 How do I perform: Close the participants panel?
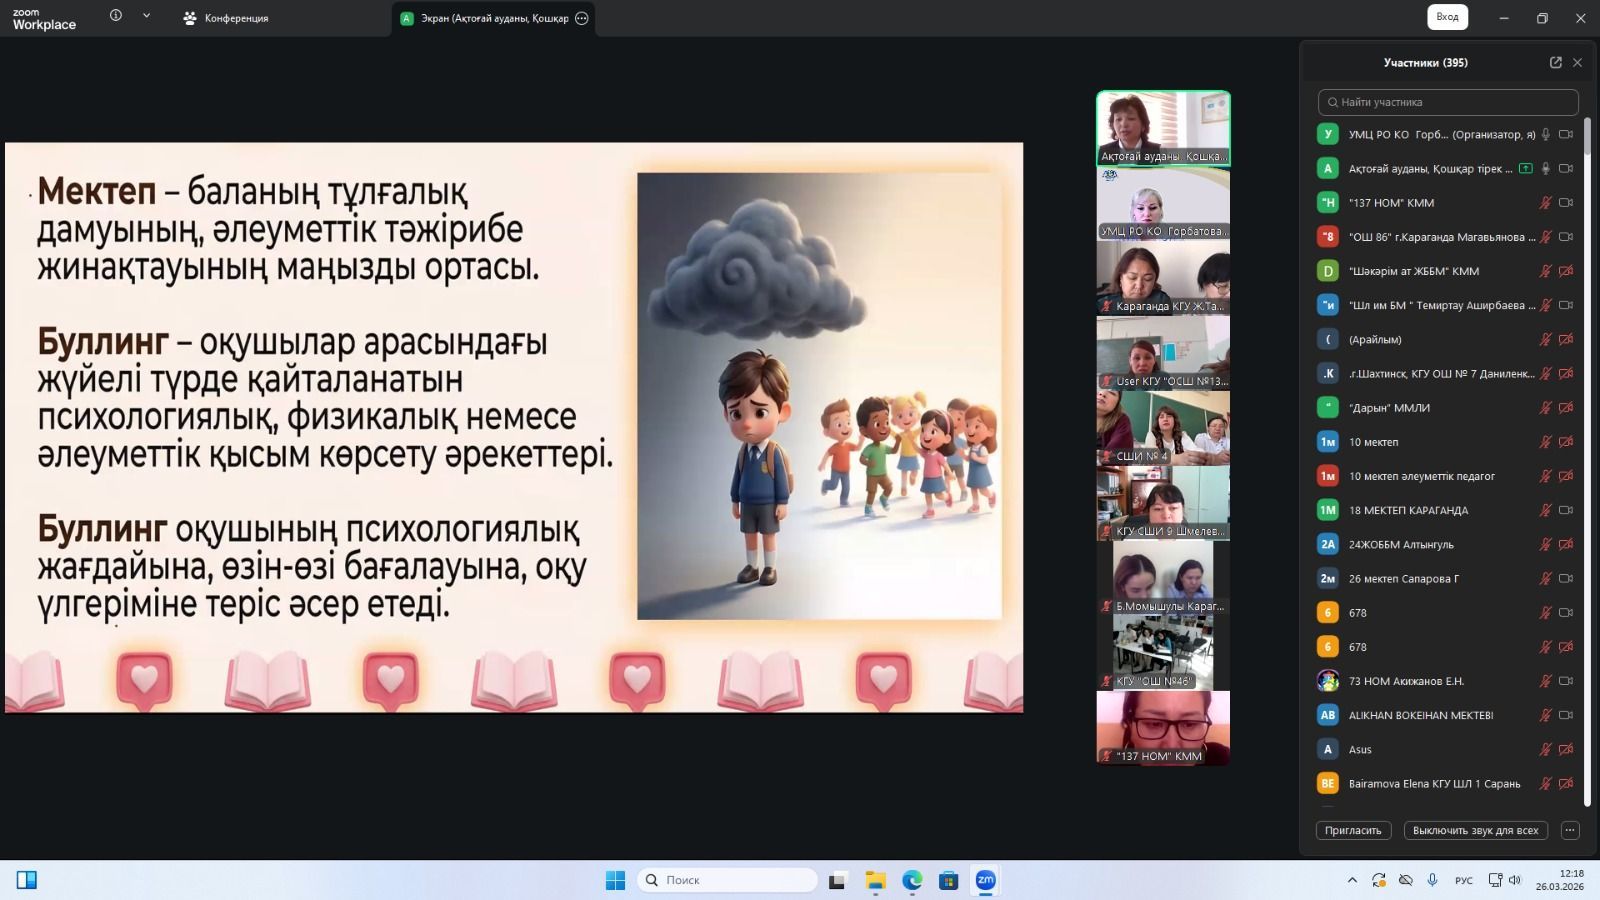(x=1577, y=62)
